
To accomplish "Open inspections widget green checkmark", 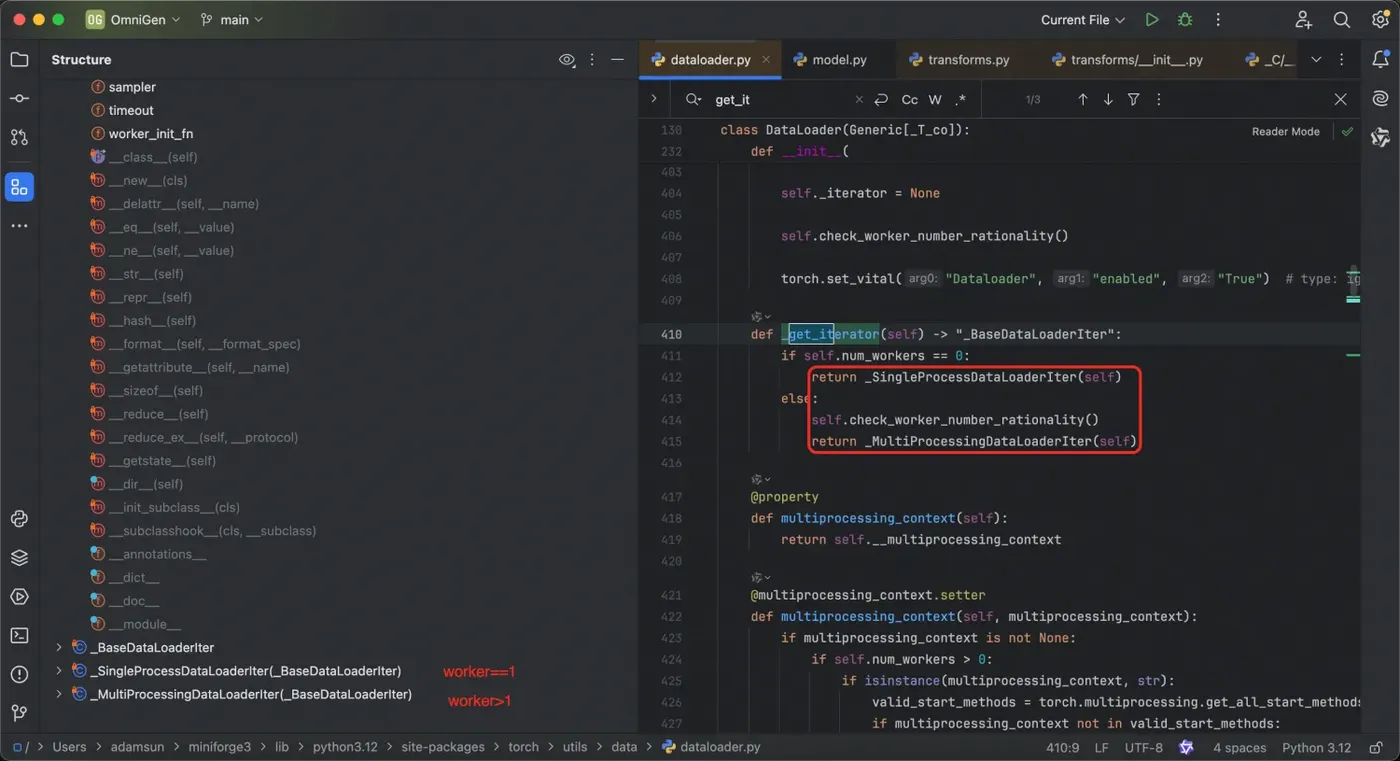I will (1347, 131).
